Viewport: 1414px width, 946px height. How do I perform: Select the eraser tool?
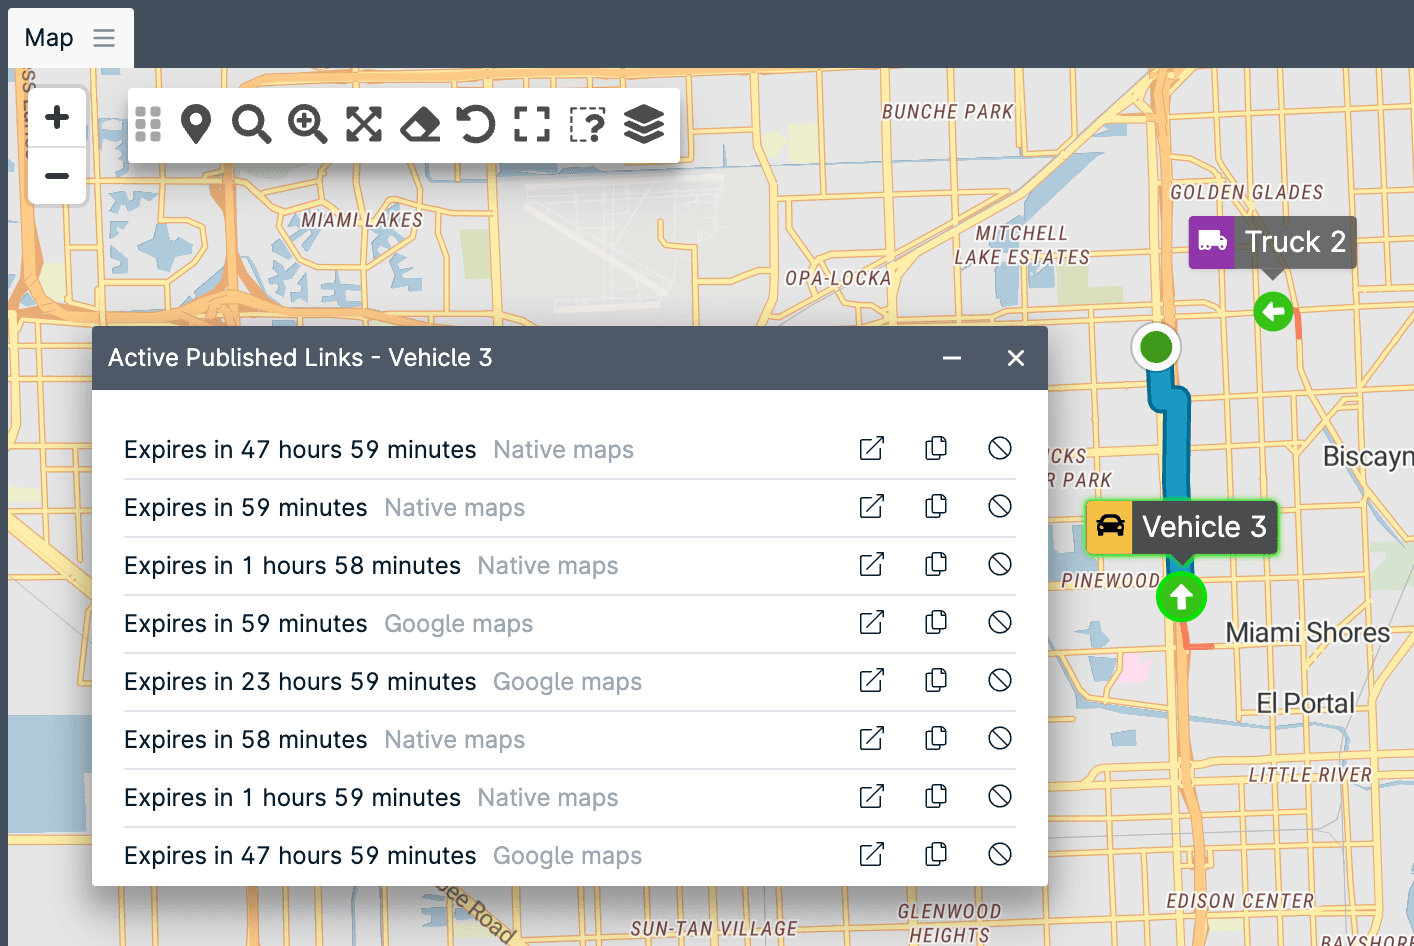coord(420,125)
